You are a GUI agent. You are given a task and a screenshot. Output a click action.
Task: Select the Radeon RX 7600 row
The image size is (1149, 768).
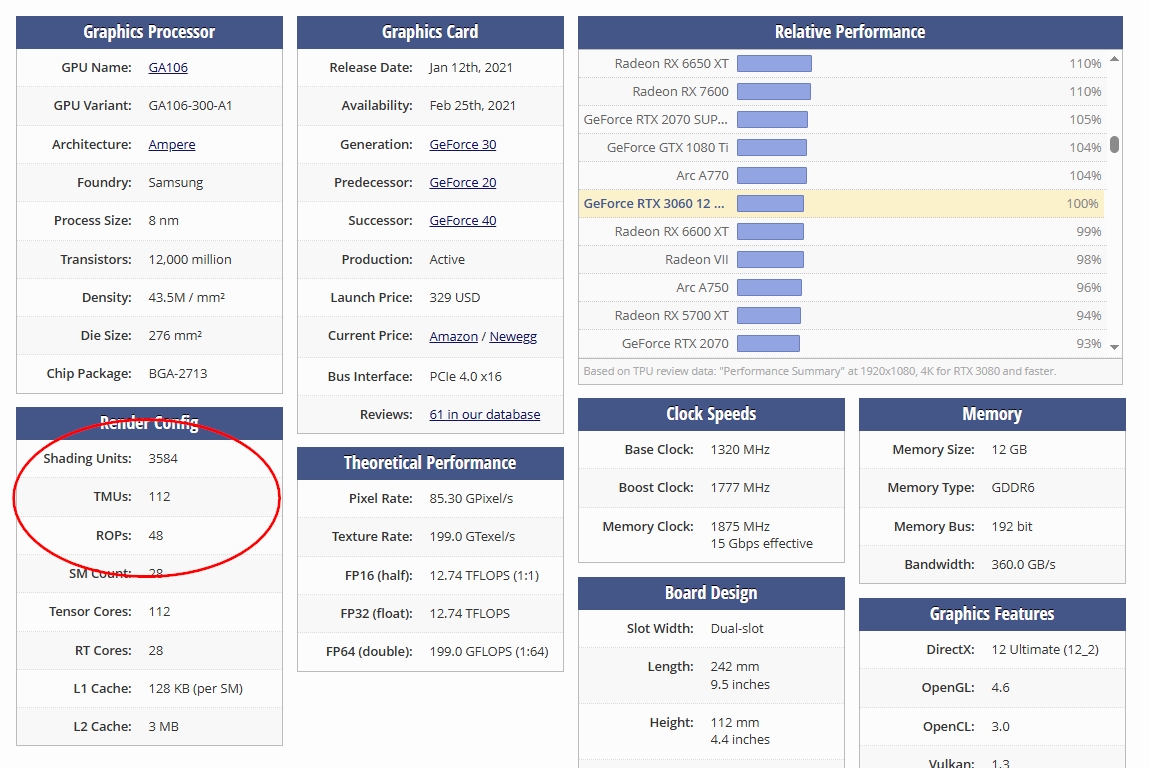pyautogui.click(x=842, y=92)
